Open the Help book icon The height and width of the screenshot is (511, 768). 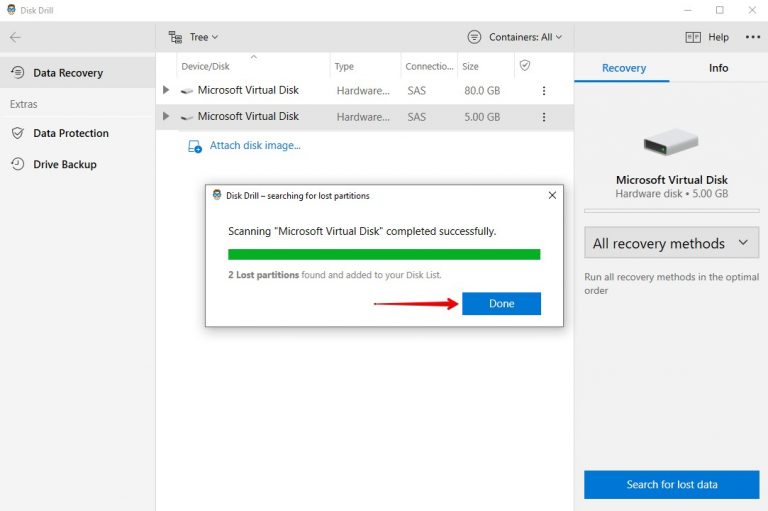[x=693, y=37]
